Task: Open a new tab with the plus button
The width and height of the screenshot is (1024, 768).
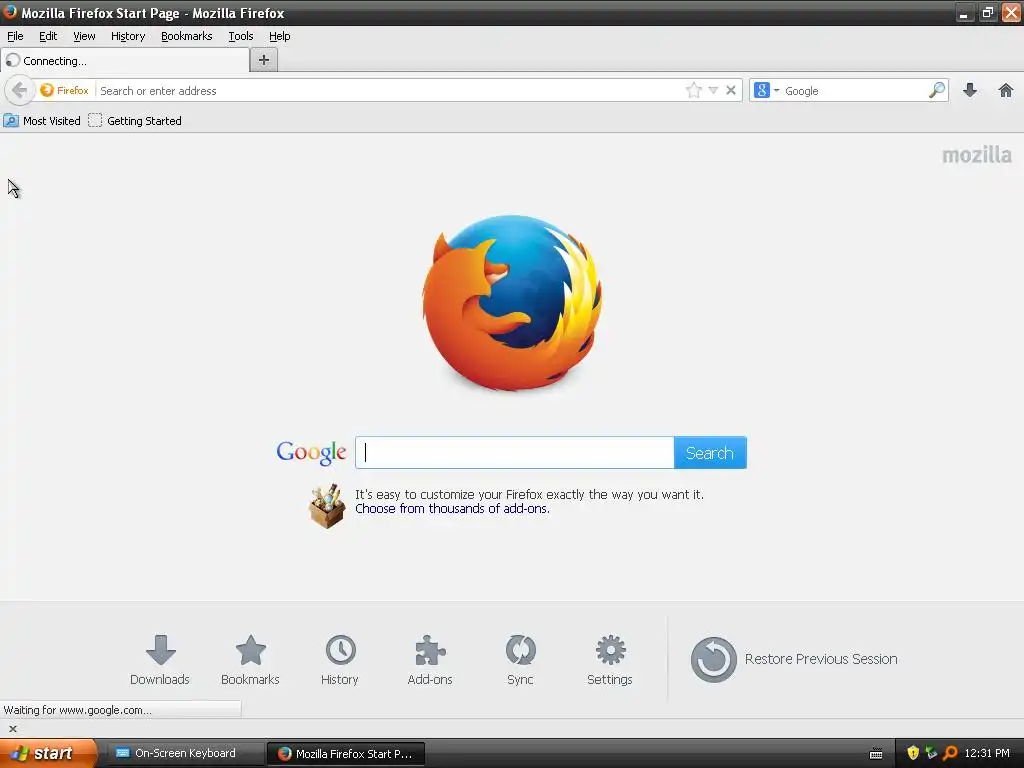Action: (x=264, y=60)
